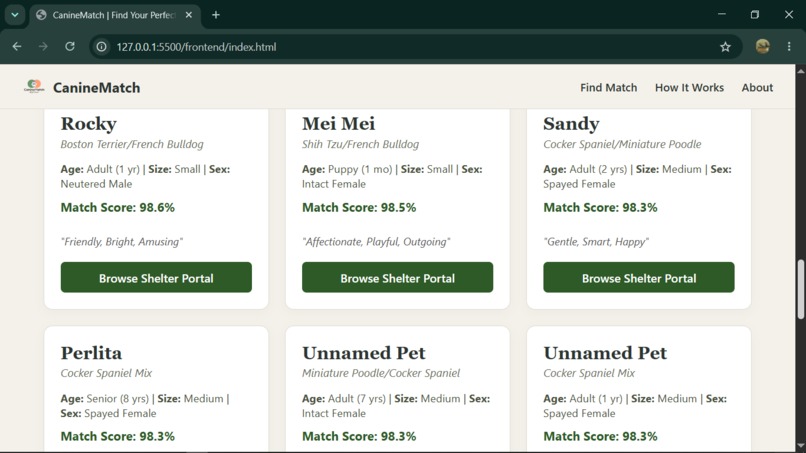806x453 pixels.
Task: Open the About nav link
Action: click(x=757, y=88)
